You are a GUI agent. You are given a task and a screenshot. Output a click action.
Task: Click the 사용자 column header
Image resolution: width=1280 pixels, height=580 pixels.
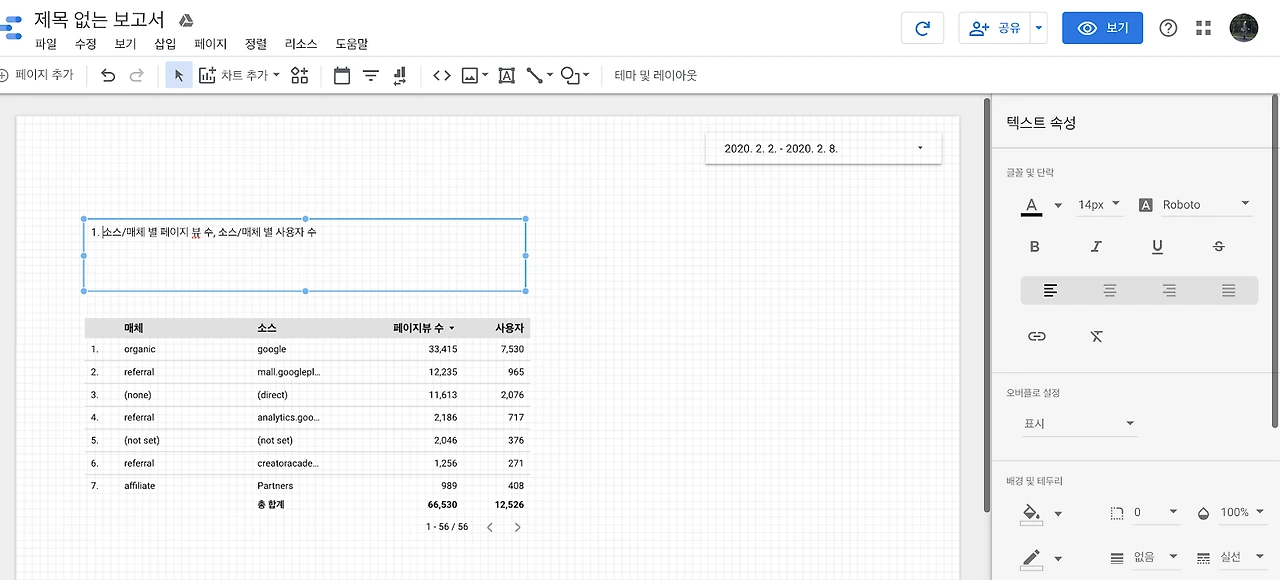pos(509,328)
